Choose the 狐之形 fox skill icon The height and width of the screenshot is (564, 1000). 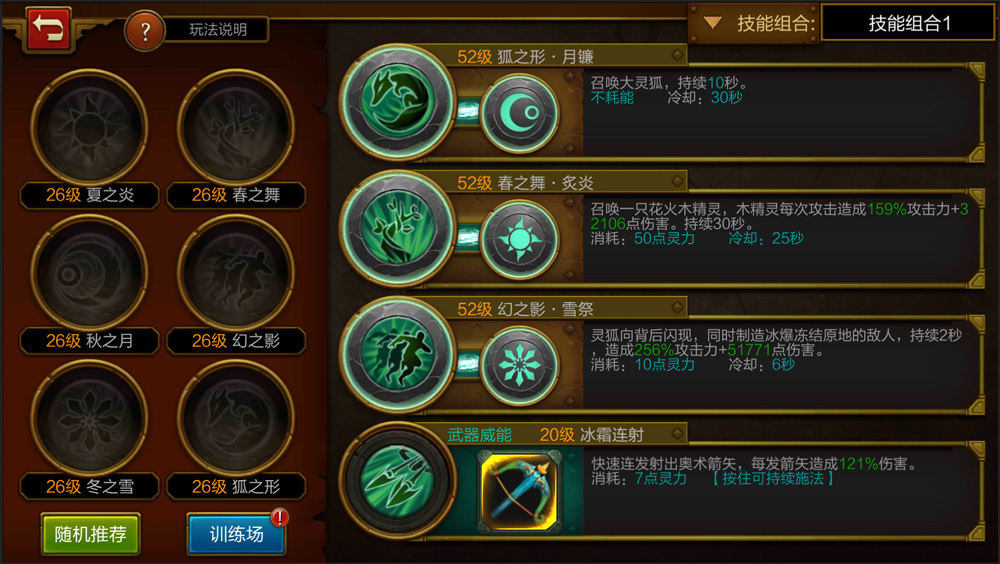tap(235, 419)
